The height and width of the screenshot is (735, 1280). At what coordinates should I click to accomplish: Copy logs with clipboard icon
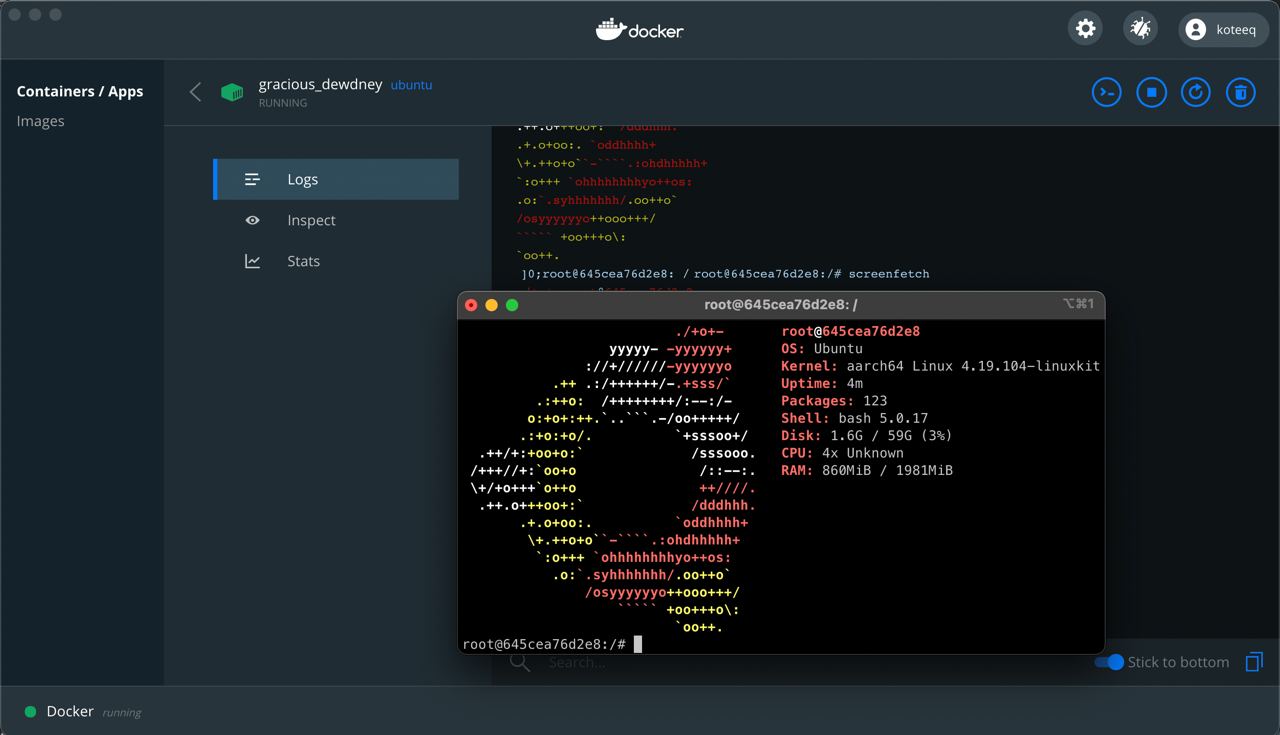pos(1254,662)
